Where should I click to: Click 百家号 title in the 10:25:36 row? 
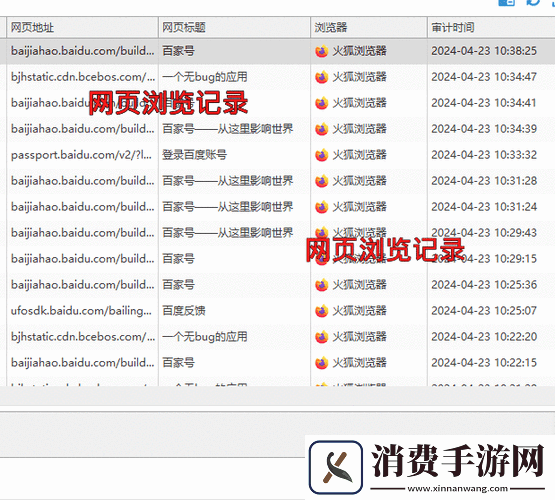click(178, 285)
